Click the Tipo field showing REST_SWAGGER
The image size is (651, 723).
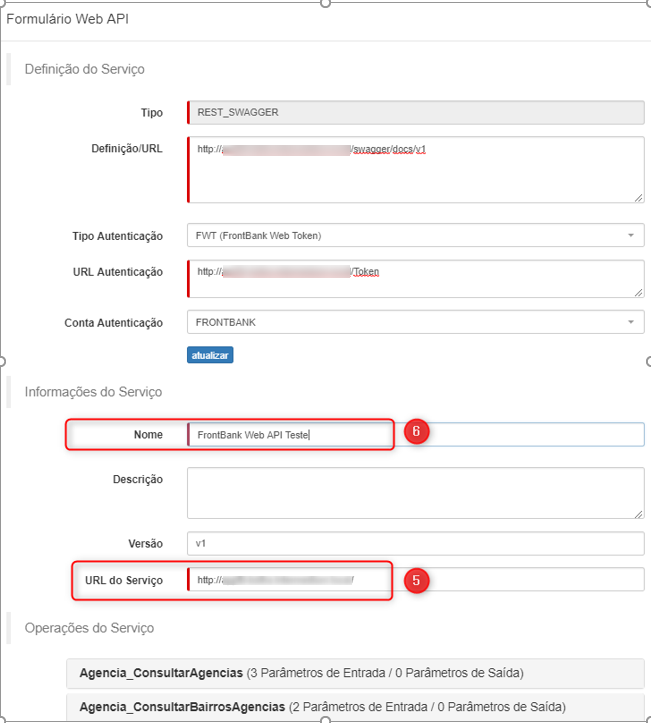(415, 112)
